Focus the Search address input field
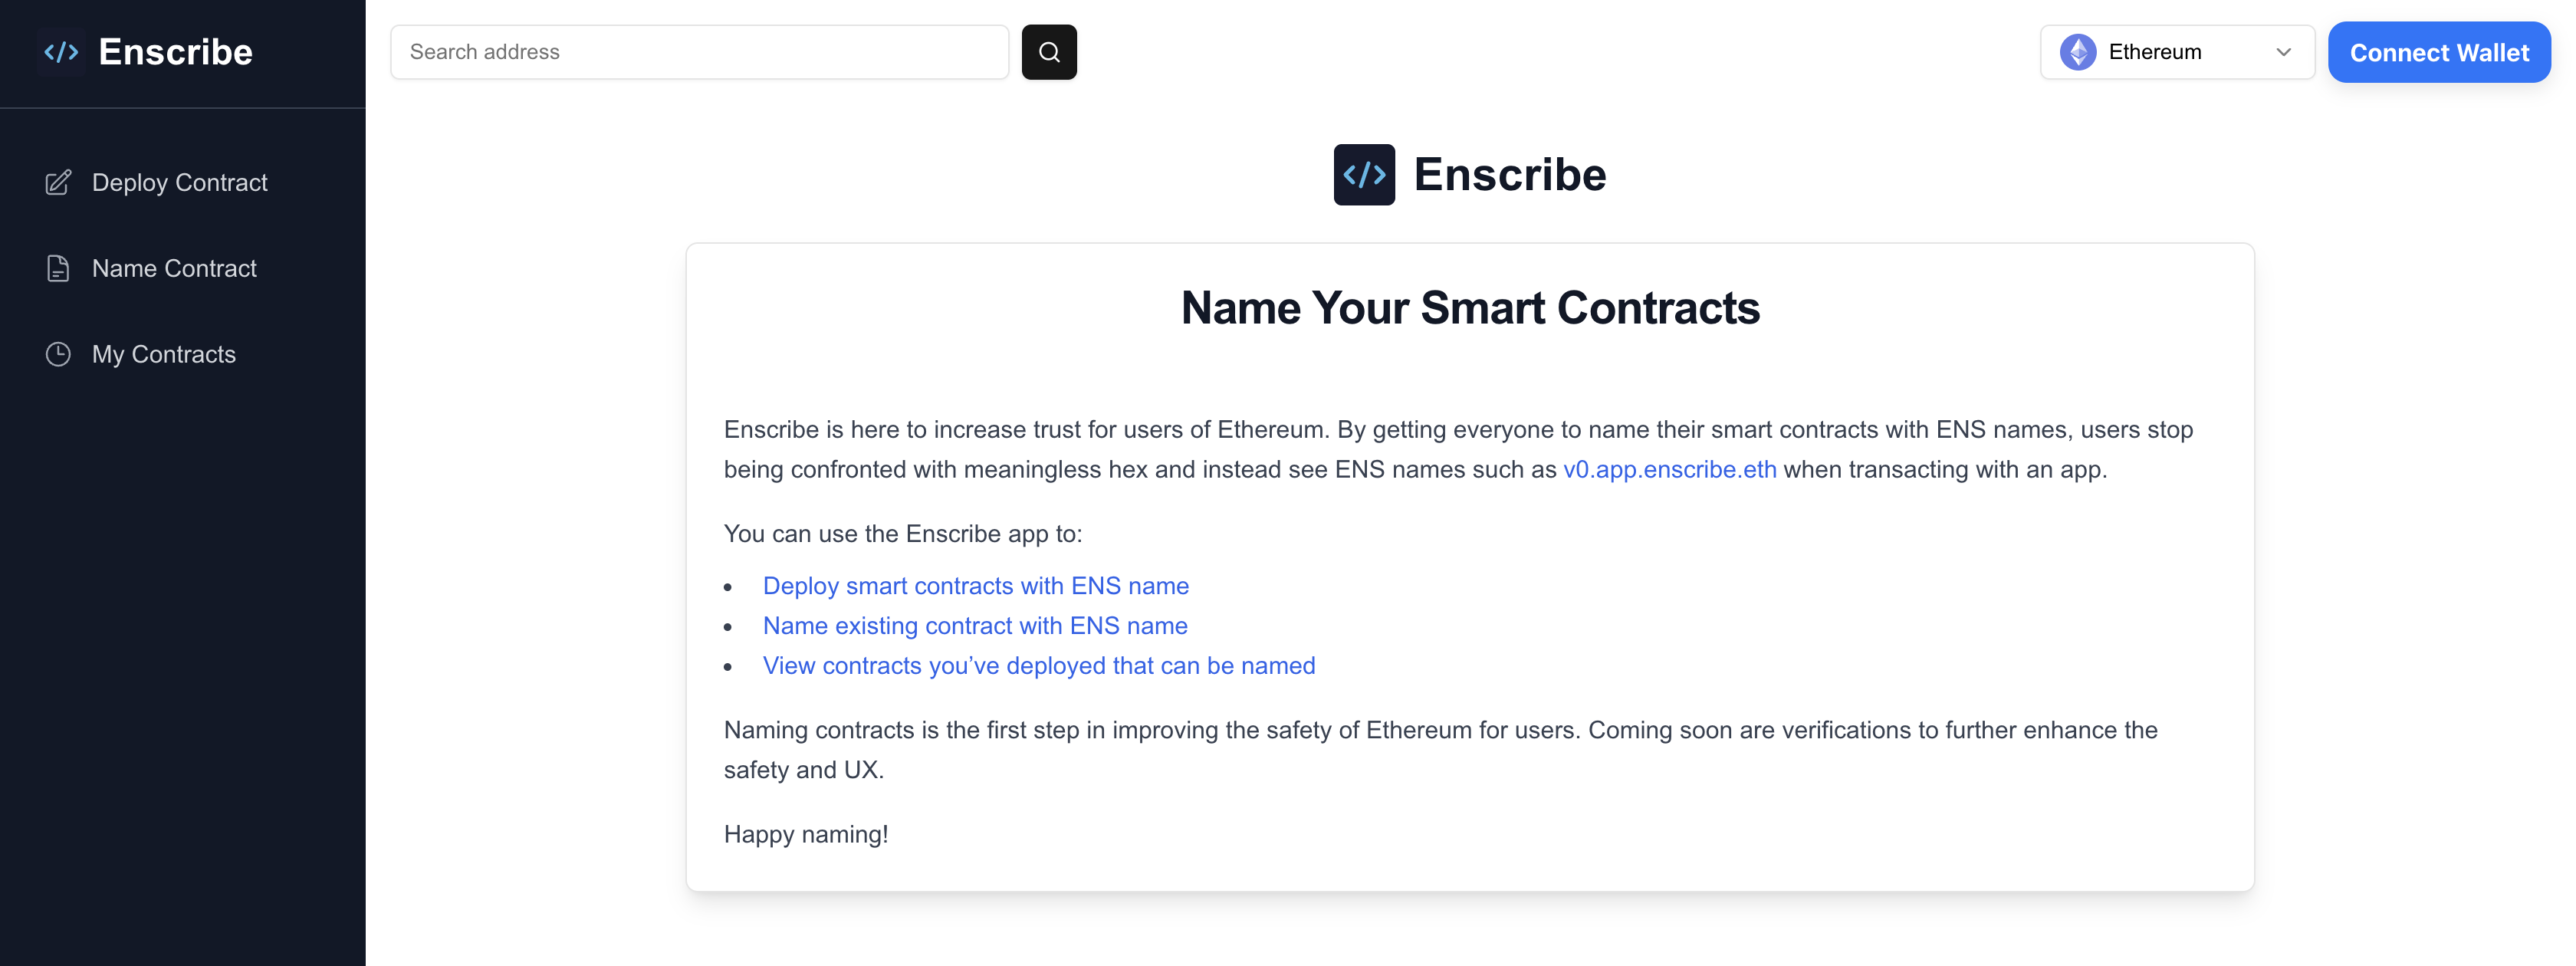The height and width of the screenshot is (966, 2576). [699, 52]
